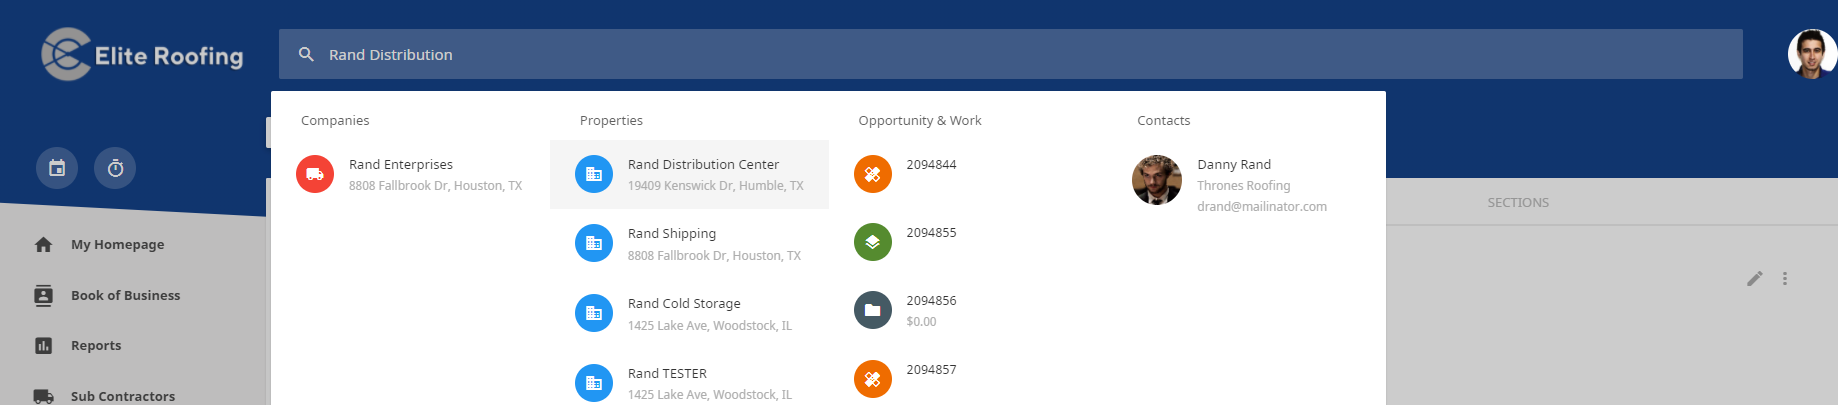
Task: Click the Opportunity & Work heading
Action: point(920,120)
